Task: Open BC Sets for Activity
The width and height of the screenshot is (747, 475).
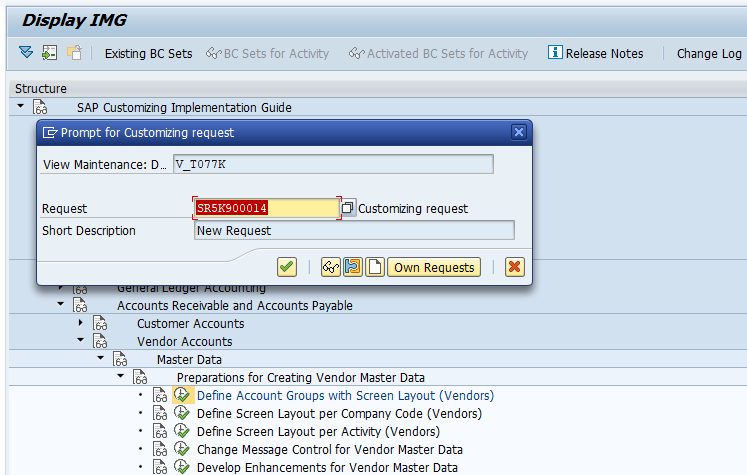Action: click(x=267, y=53)
